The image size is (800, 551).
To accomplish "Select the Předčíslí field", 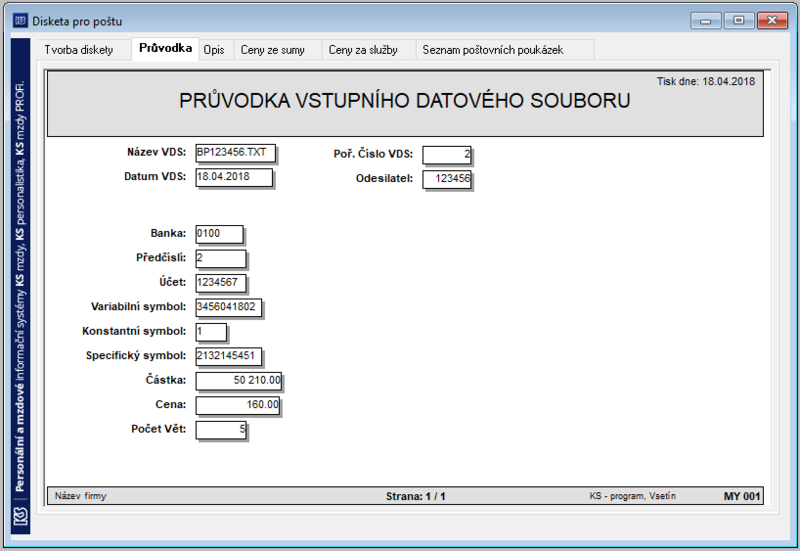I will pyautogui.click(x=220, y=259).
